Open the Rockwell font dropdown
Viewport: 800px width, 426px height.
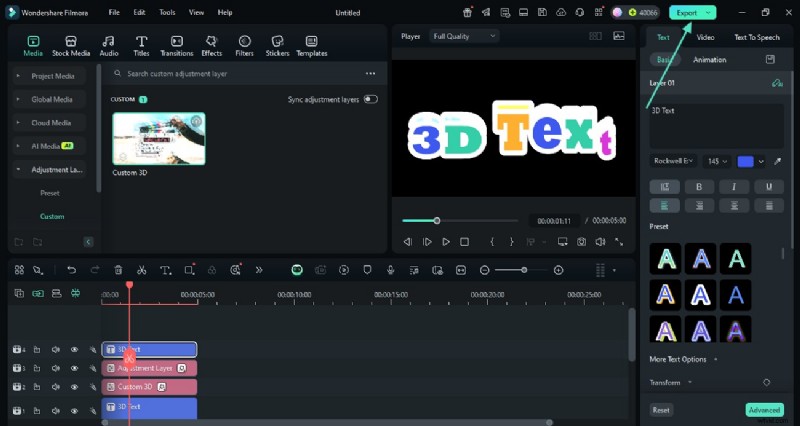click(x=673, y=161)
